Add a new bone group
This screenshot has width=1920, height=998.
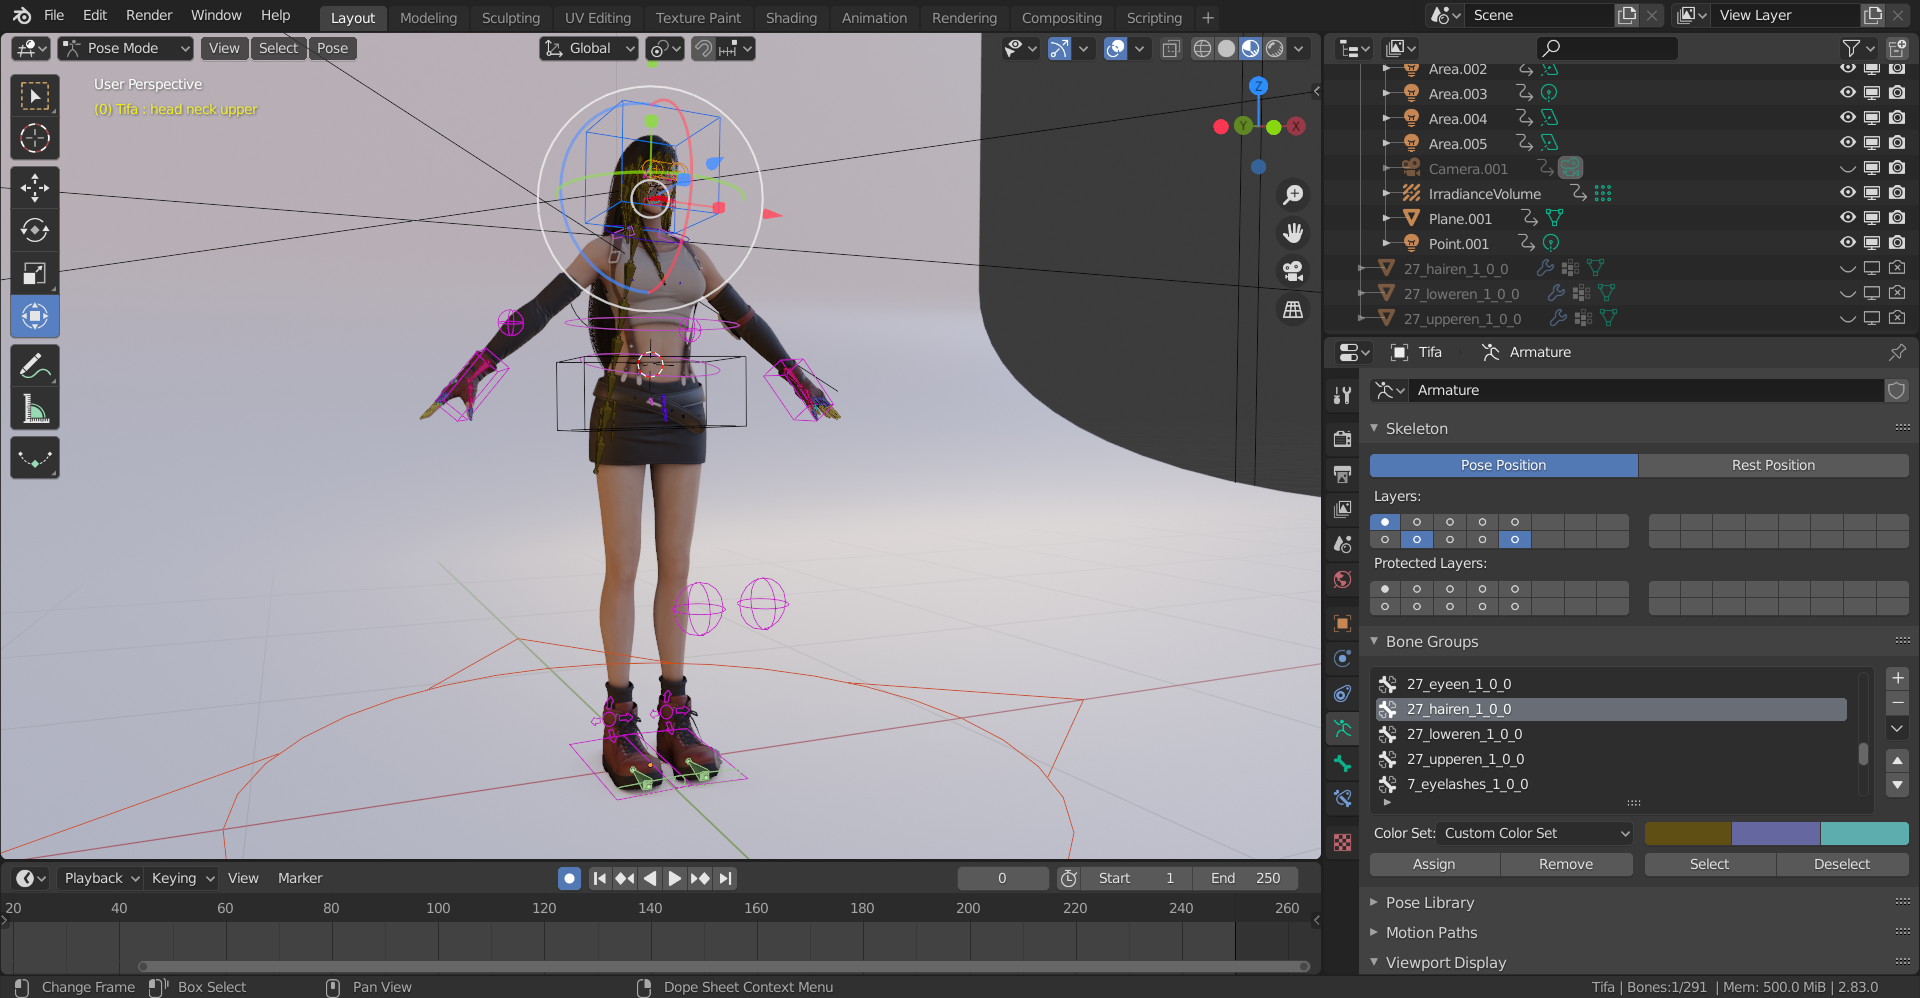1897,678
